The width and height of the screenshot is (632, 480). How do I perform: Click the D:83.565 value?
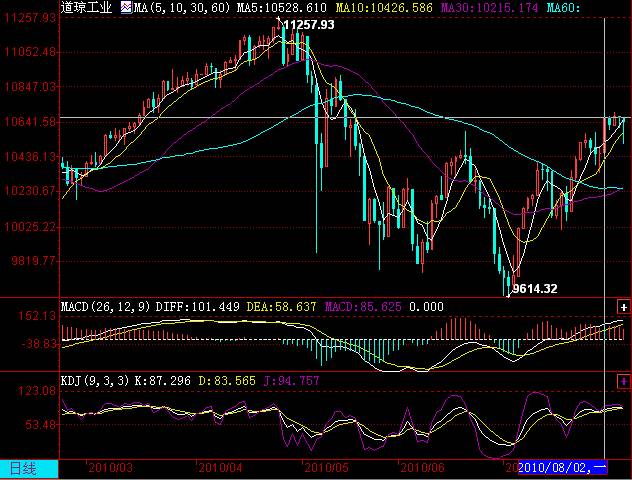pos(227,381)
